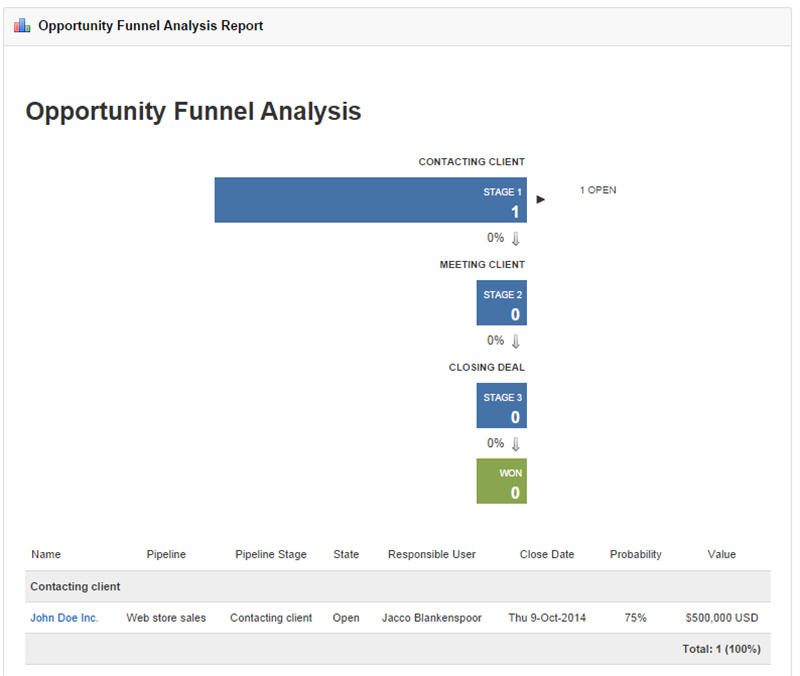800x676 pixels.
Task: Click the green Won funnel box
Action: coord(502,481)
